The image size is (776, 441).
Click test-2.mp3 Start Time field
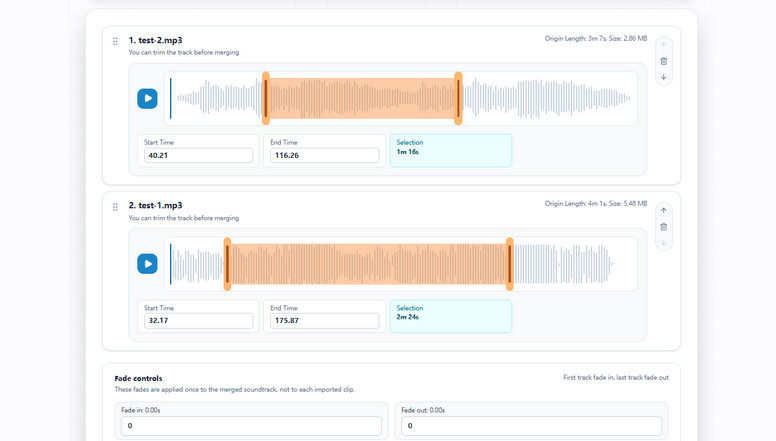tap(198, 155)
